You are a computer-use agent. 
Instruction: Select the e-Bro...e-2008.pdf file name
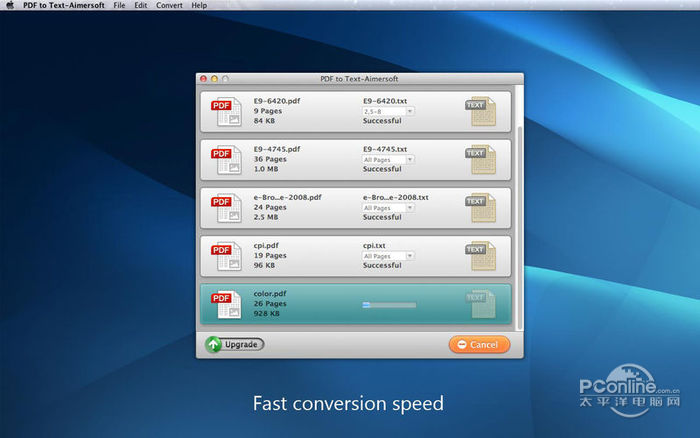(x=288, y=197)
